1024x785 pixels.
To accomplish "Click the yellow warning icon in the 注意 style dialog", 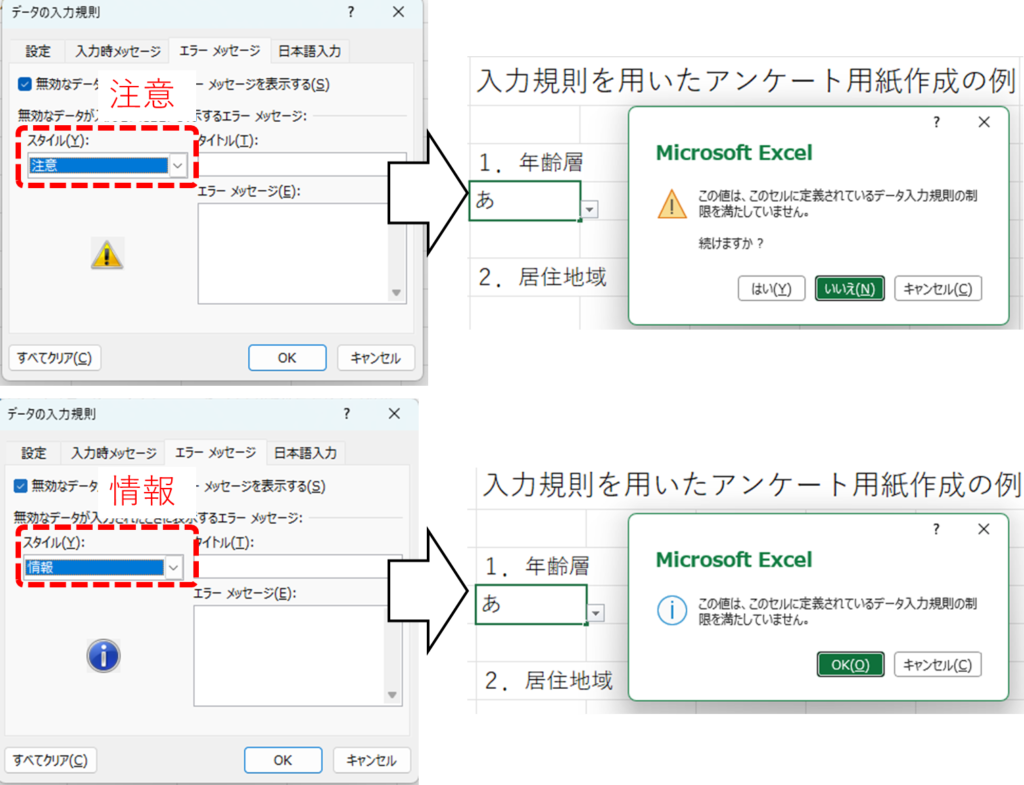I will [107, 254].
